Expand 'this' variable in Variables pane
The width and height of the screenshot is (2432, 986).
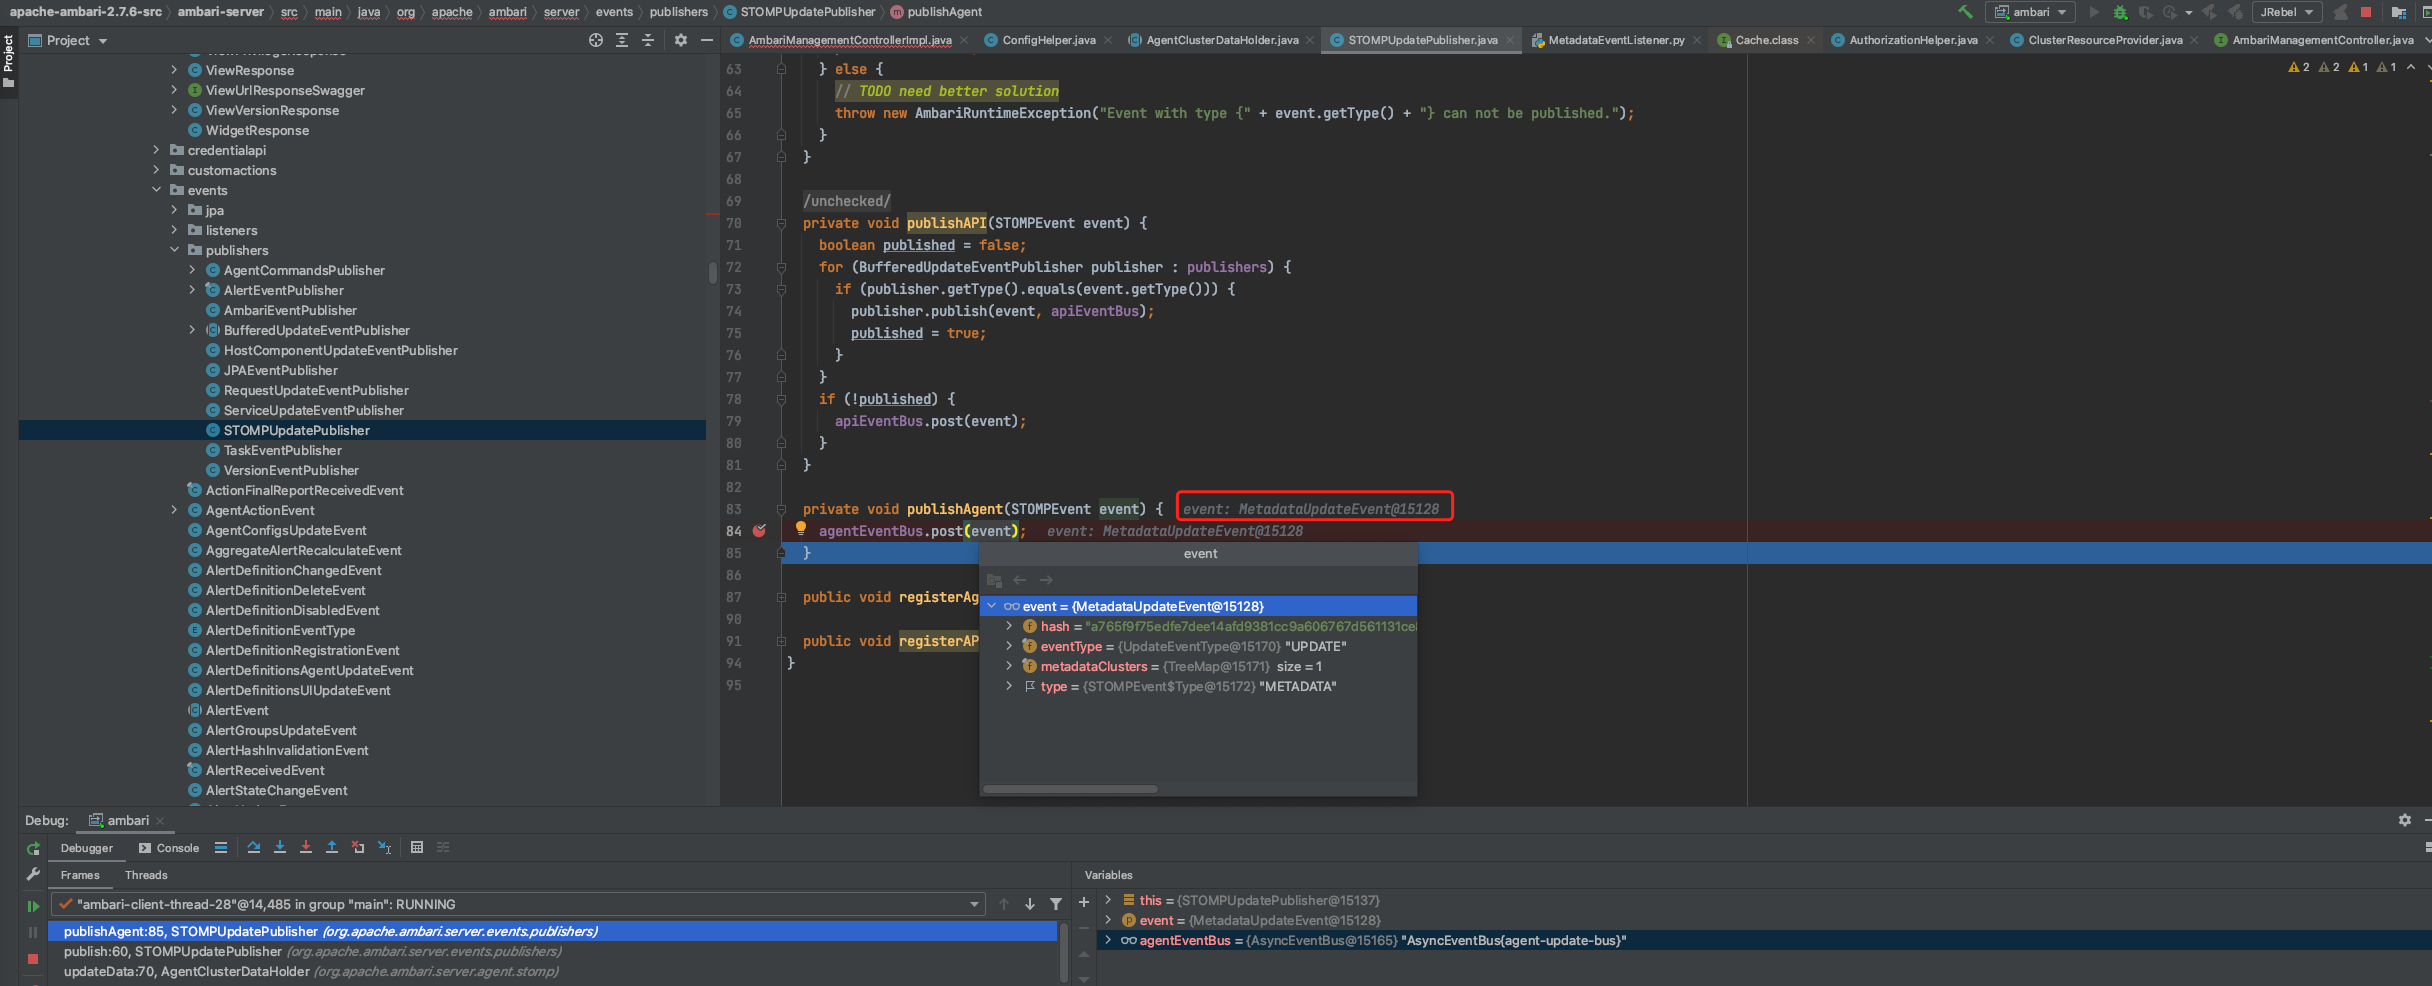click(1108, 900)
